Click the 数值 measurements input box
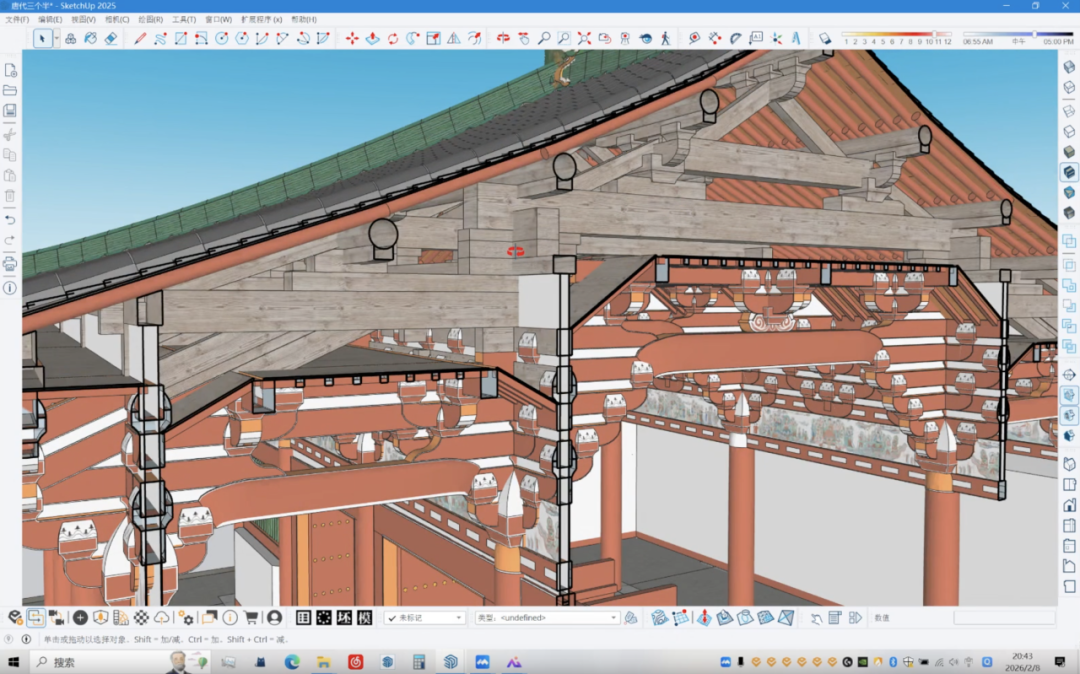 pos(1004,618)
